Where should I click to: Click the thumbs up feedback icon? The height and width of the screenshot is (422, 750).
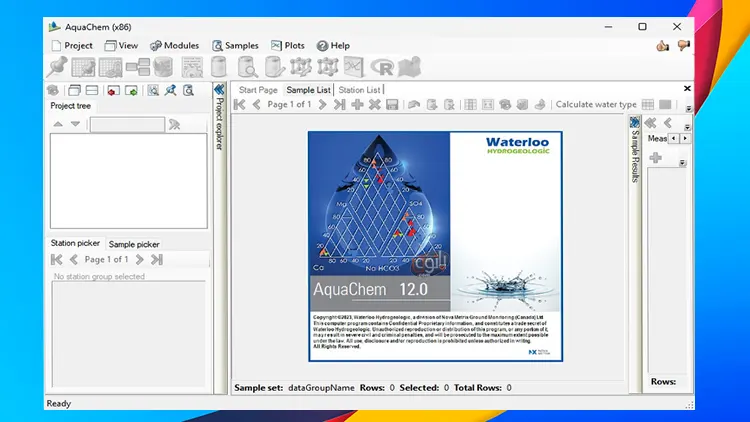pos(662,46)
